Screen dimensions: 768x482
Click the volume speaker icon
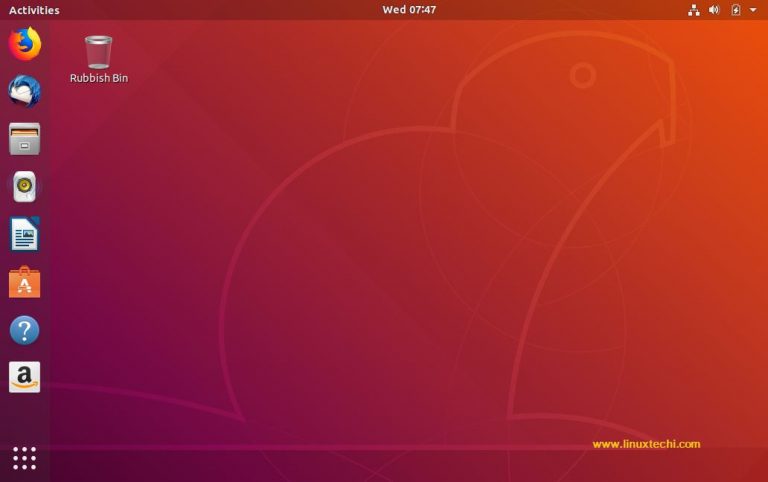pos(714,10)
